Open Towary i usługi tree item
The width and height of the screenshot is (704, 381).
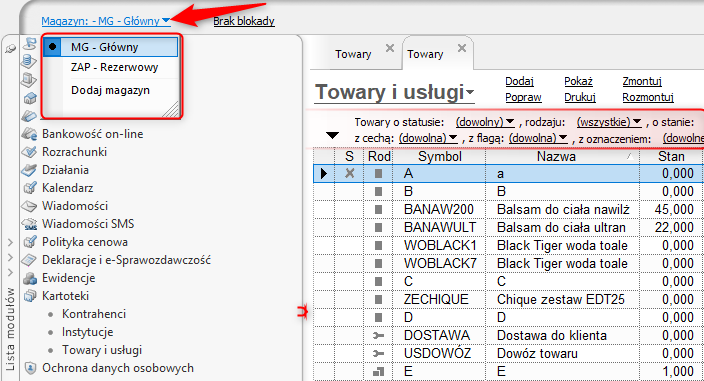pos(102,350)
